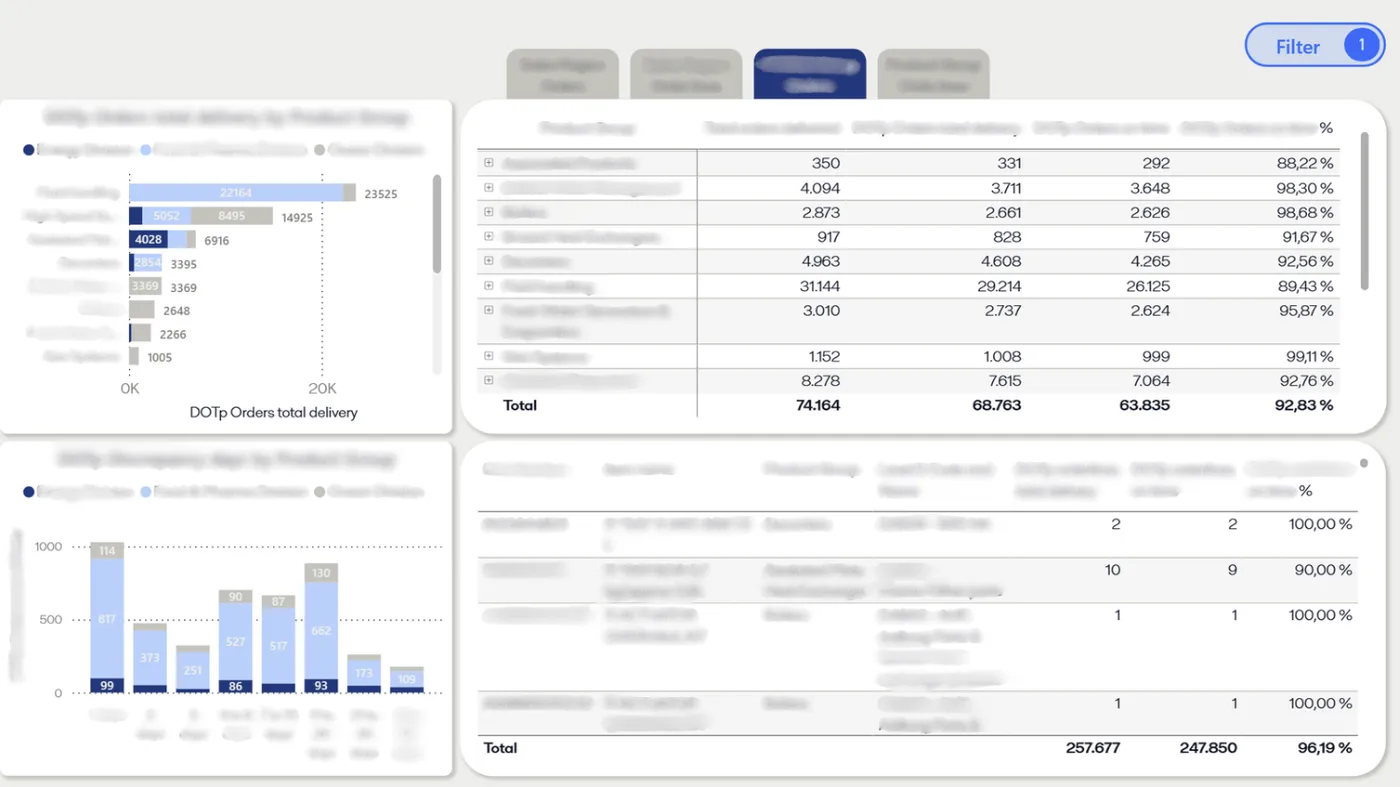1400x787 pixels.
Task: Click light blue legend dot in discrepancy days chart
Action: [146, 492]
